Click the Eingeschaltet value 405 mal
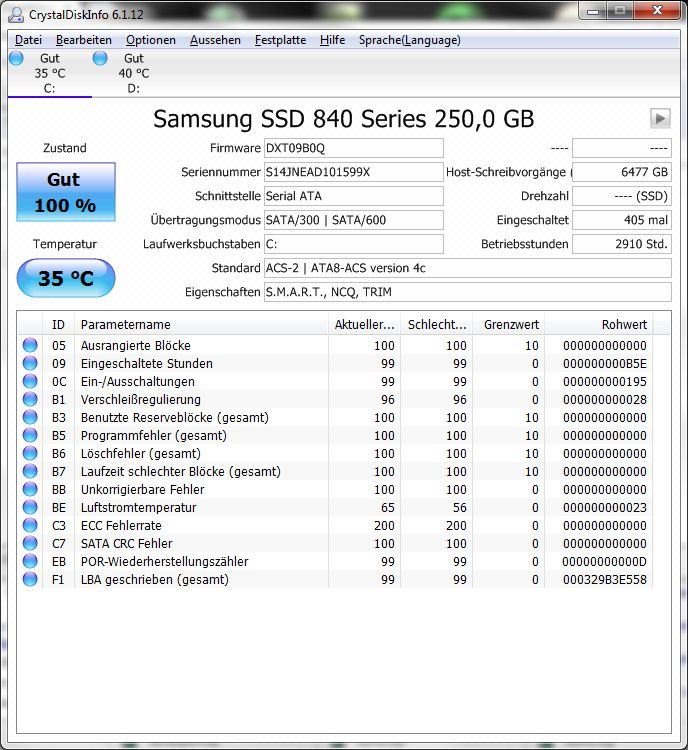Viewport: 688px width, 750px height. (x=621, y=220)
